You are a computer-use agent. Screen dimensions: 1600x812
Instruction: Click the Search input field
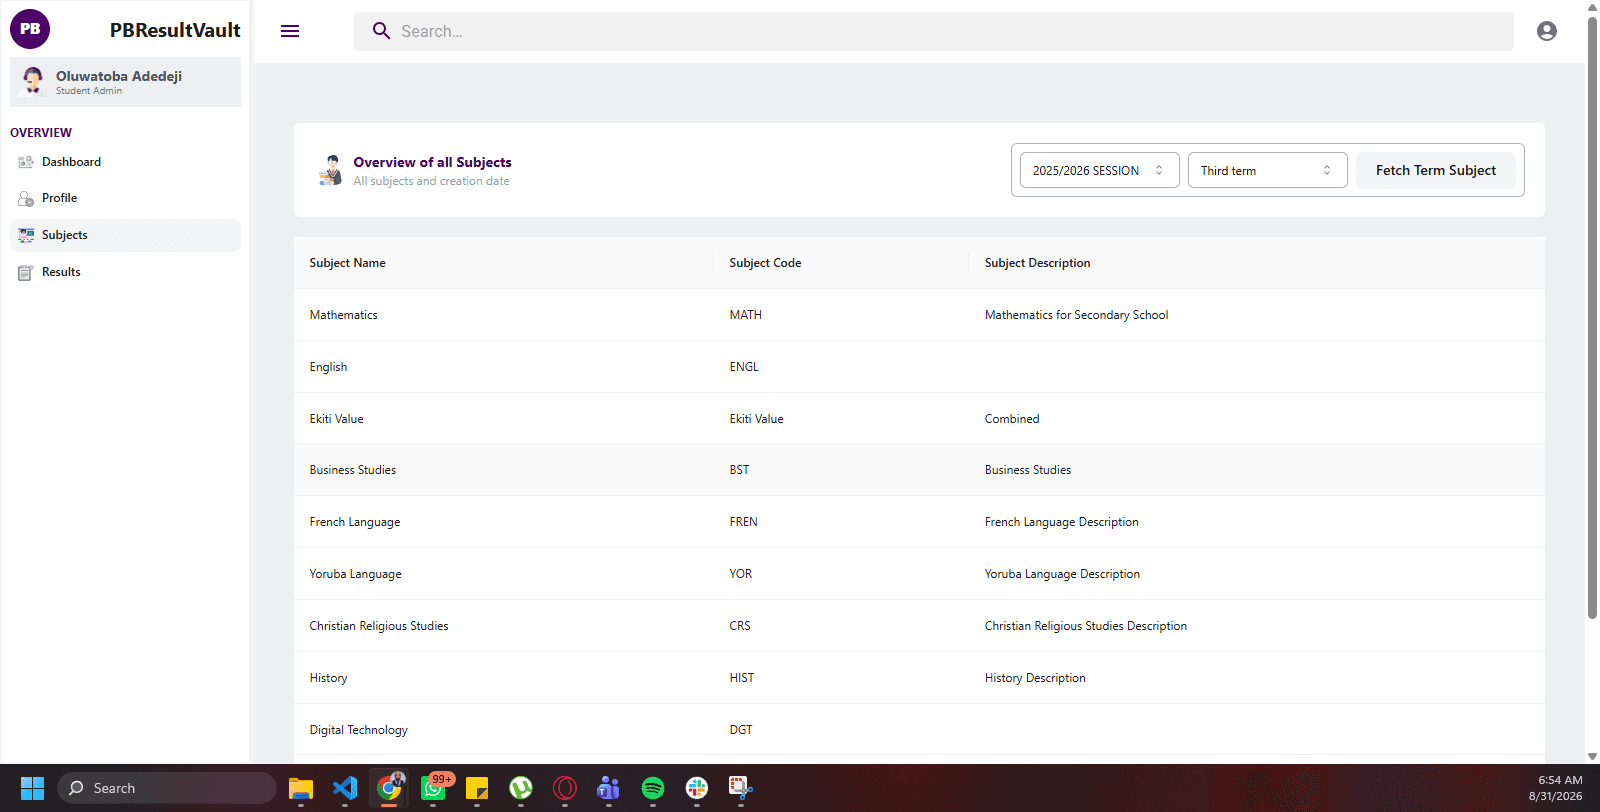point(933,31)
